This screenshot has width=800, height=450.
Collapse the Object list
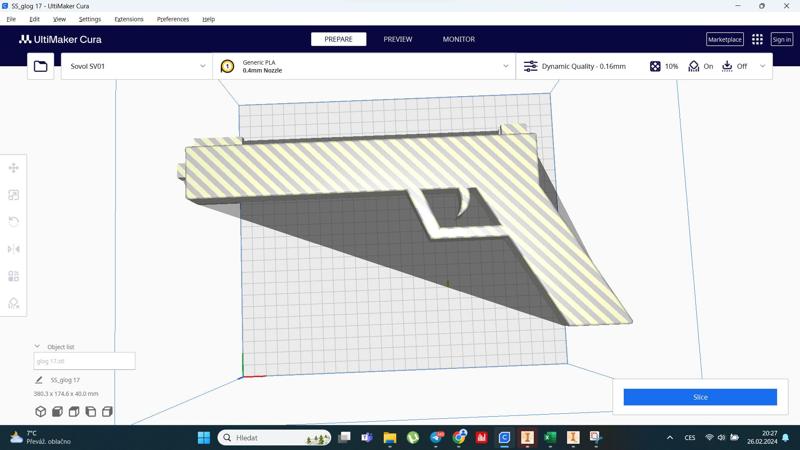(37, 346)
